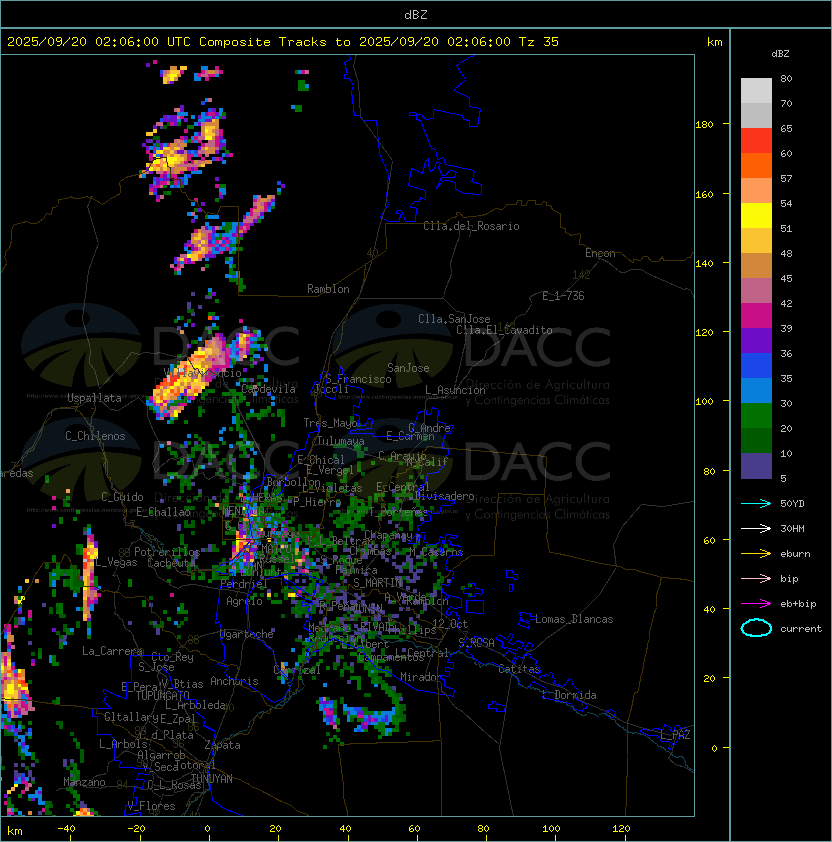
Task: Click the -40 tick on the horizontal km axis
Action: click(x=66, y=829)
